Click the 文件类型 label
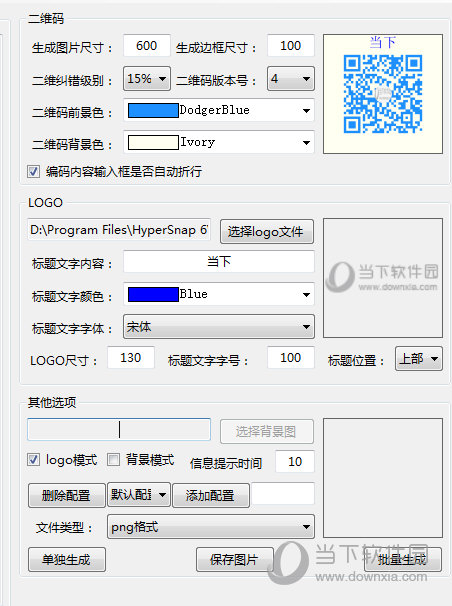Viewport: 452px width, 606px height. pyautogui.click(x=64, y=528)
